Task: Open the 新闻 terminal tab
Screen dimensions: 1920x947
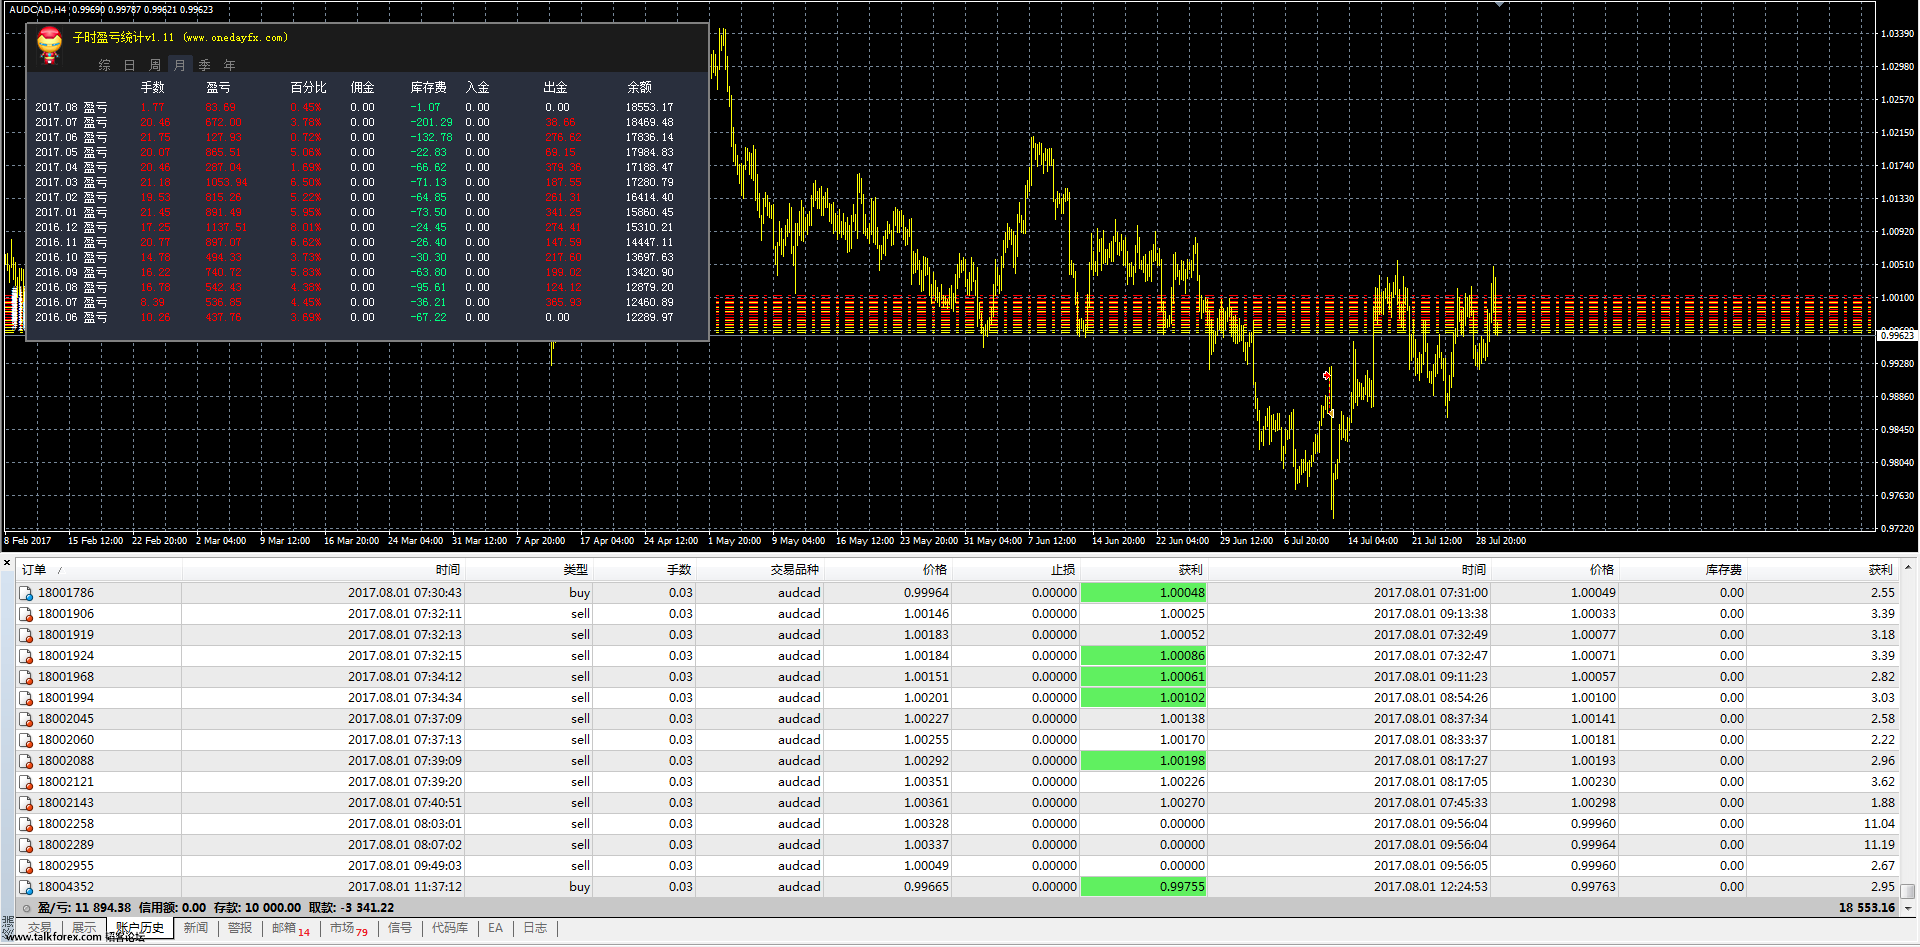Action: (196, 928)
